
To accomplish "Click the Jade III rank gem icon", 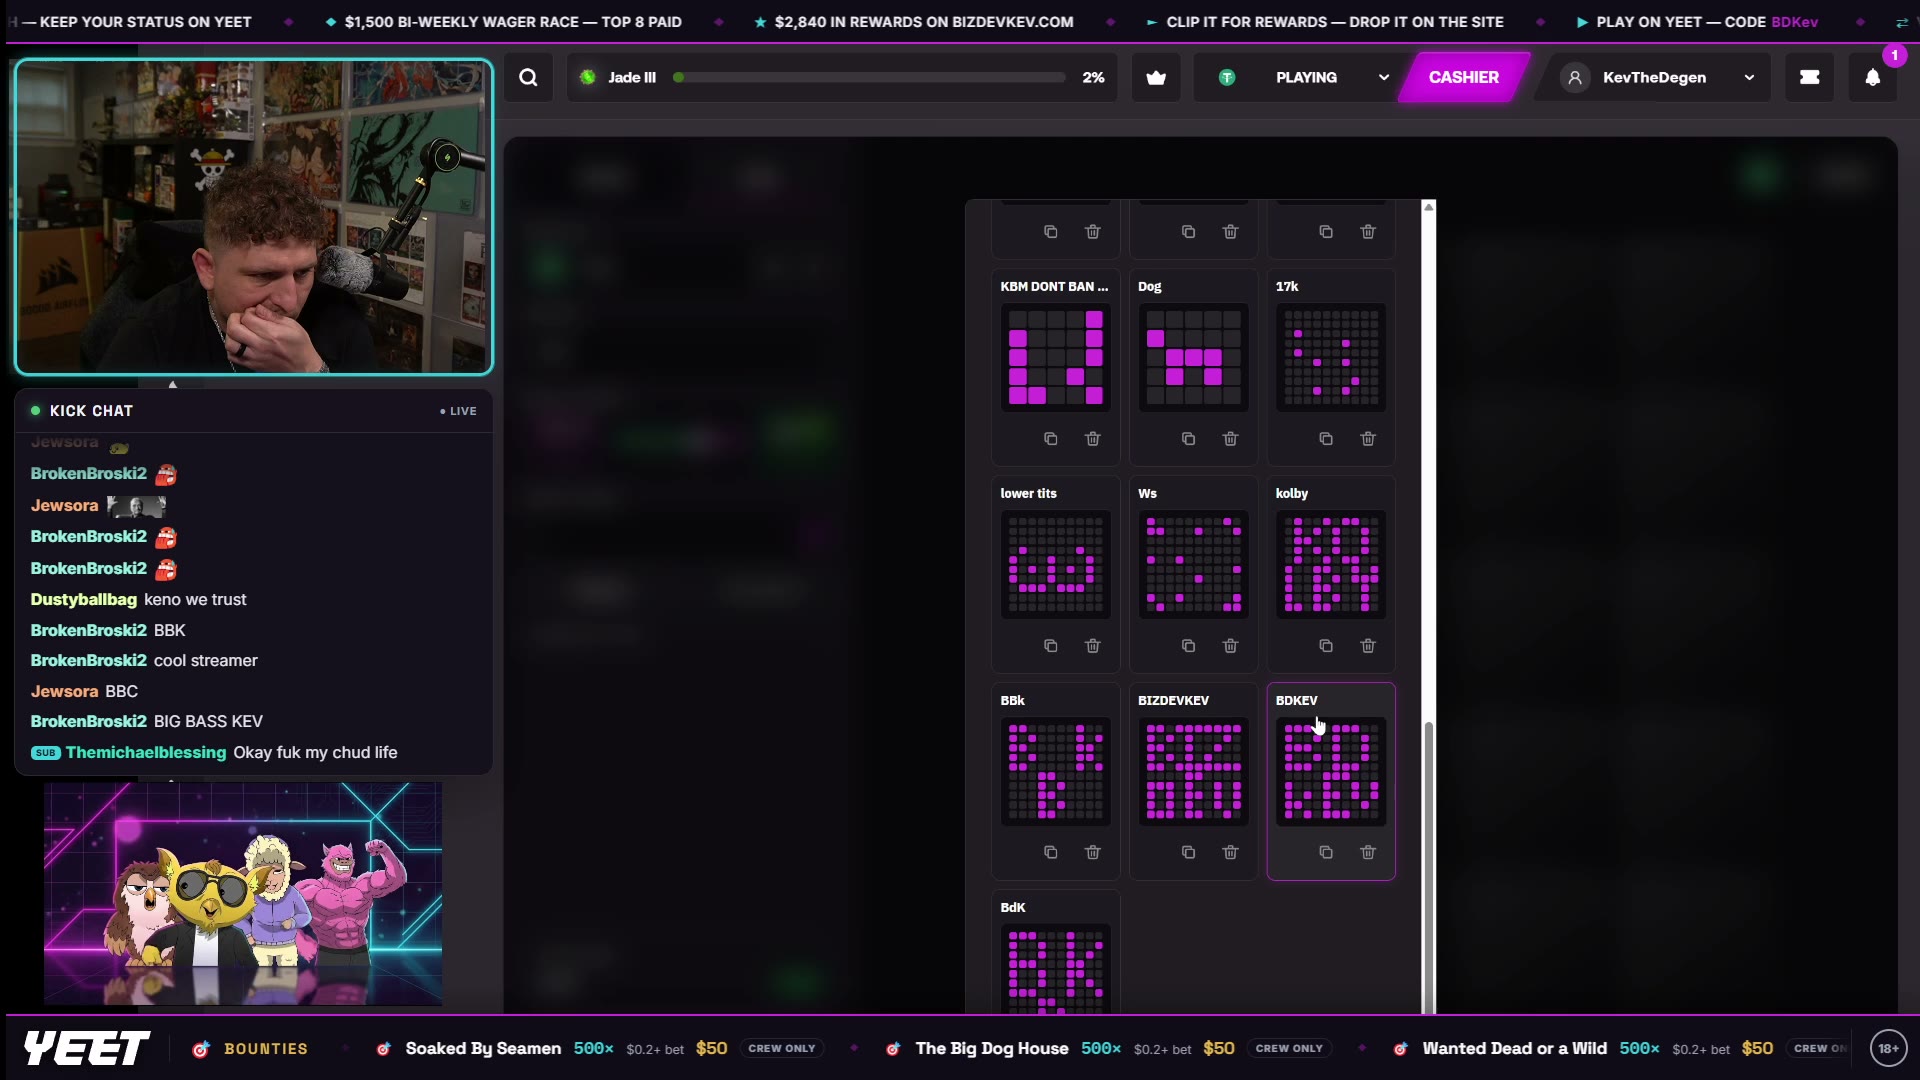I will point(588,77).
